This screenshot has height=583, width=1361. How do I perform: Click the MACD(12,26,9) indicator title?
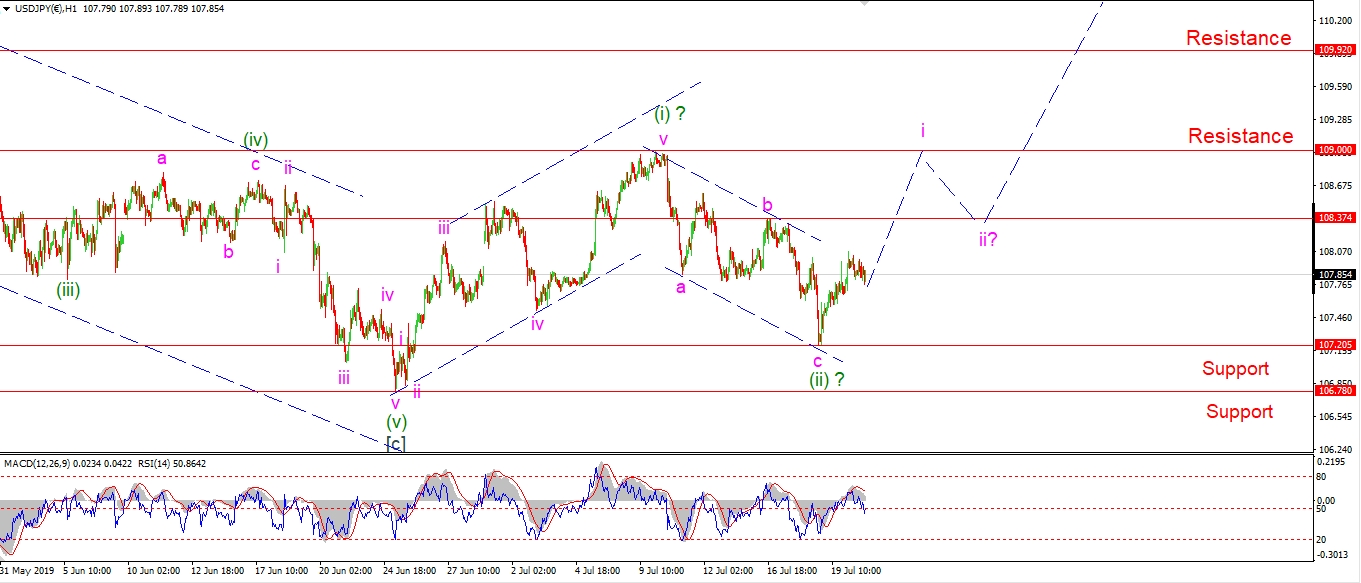[x=48, y=462]
